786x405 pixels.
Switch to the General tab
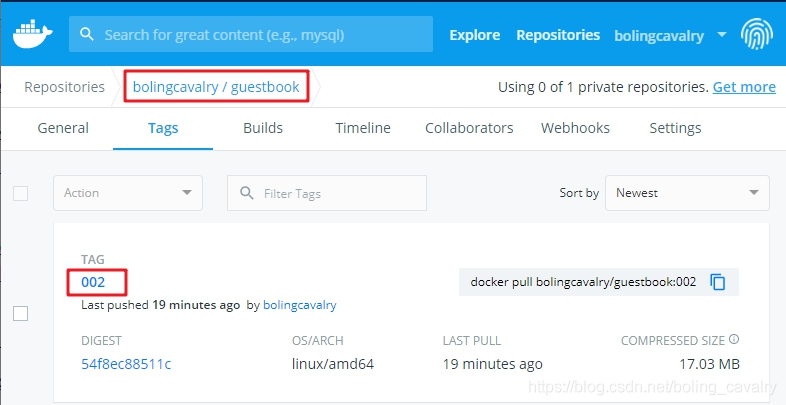(63, 128)
